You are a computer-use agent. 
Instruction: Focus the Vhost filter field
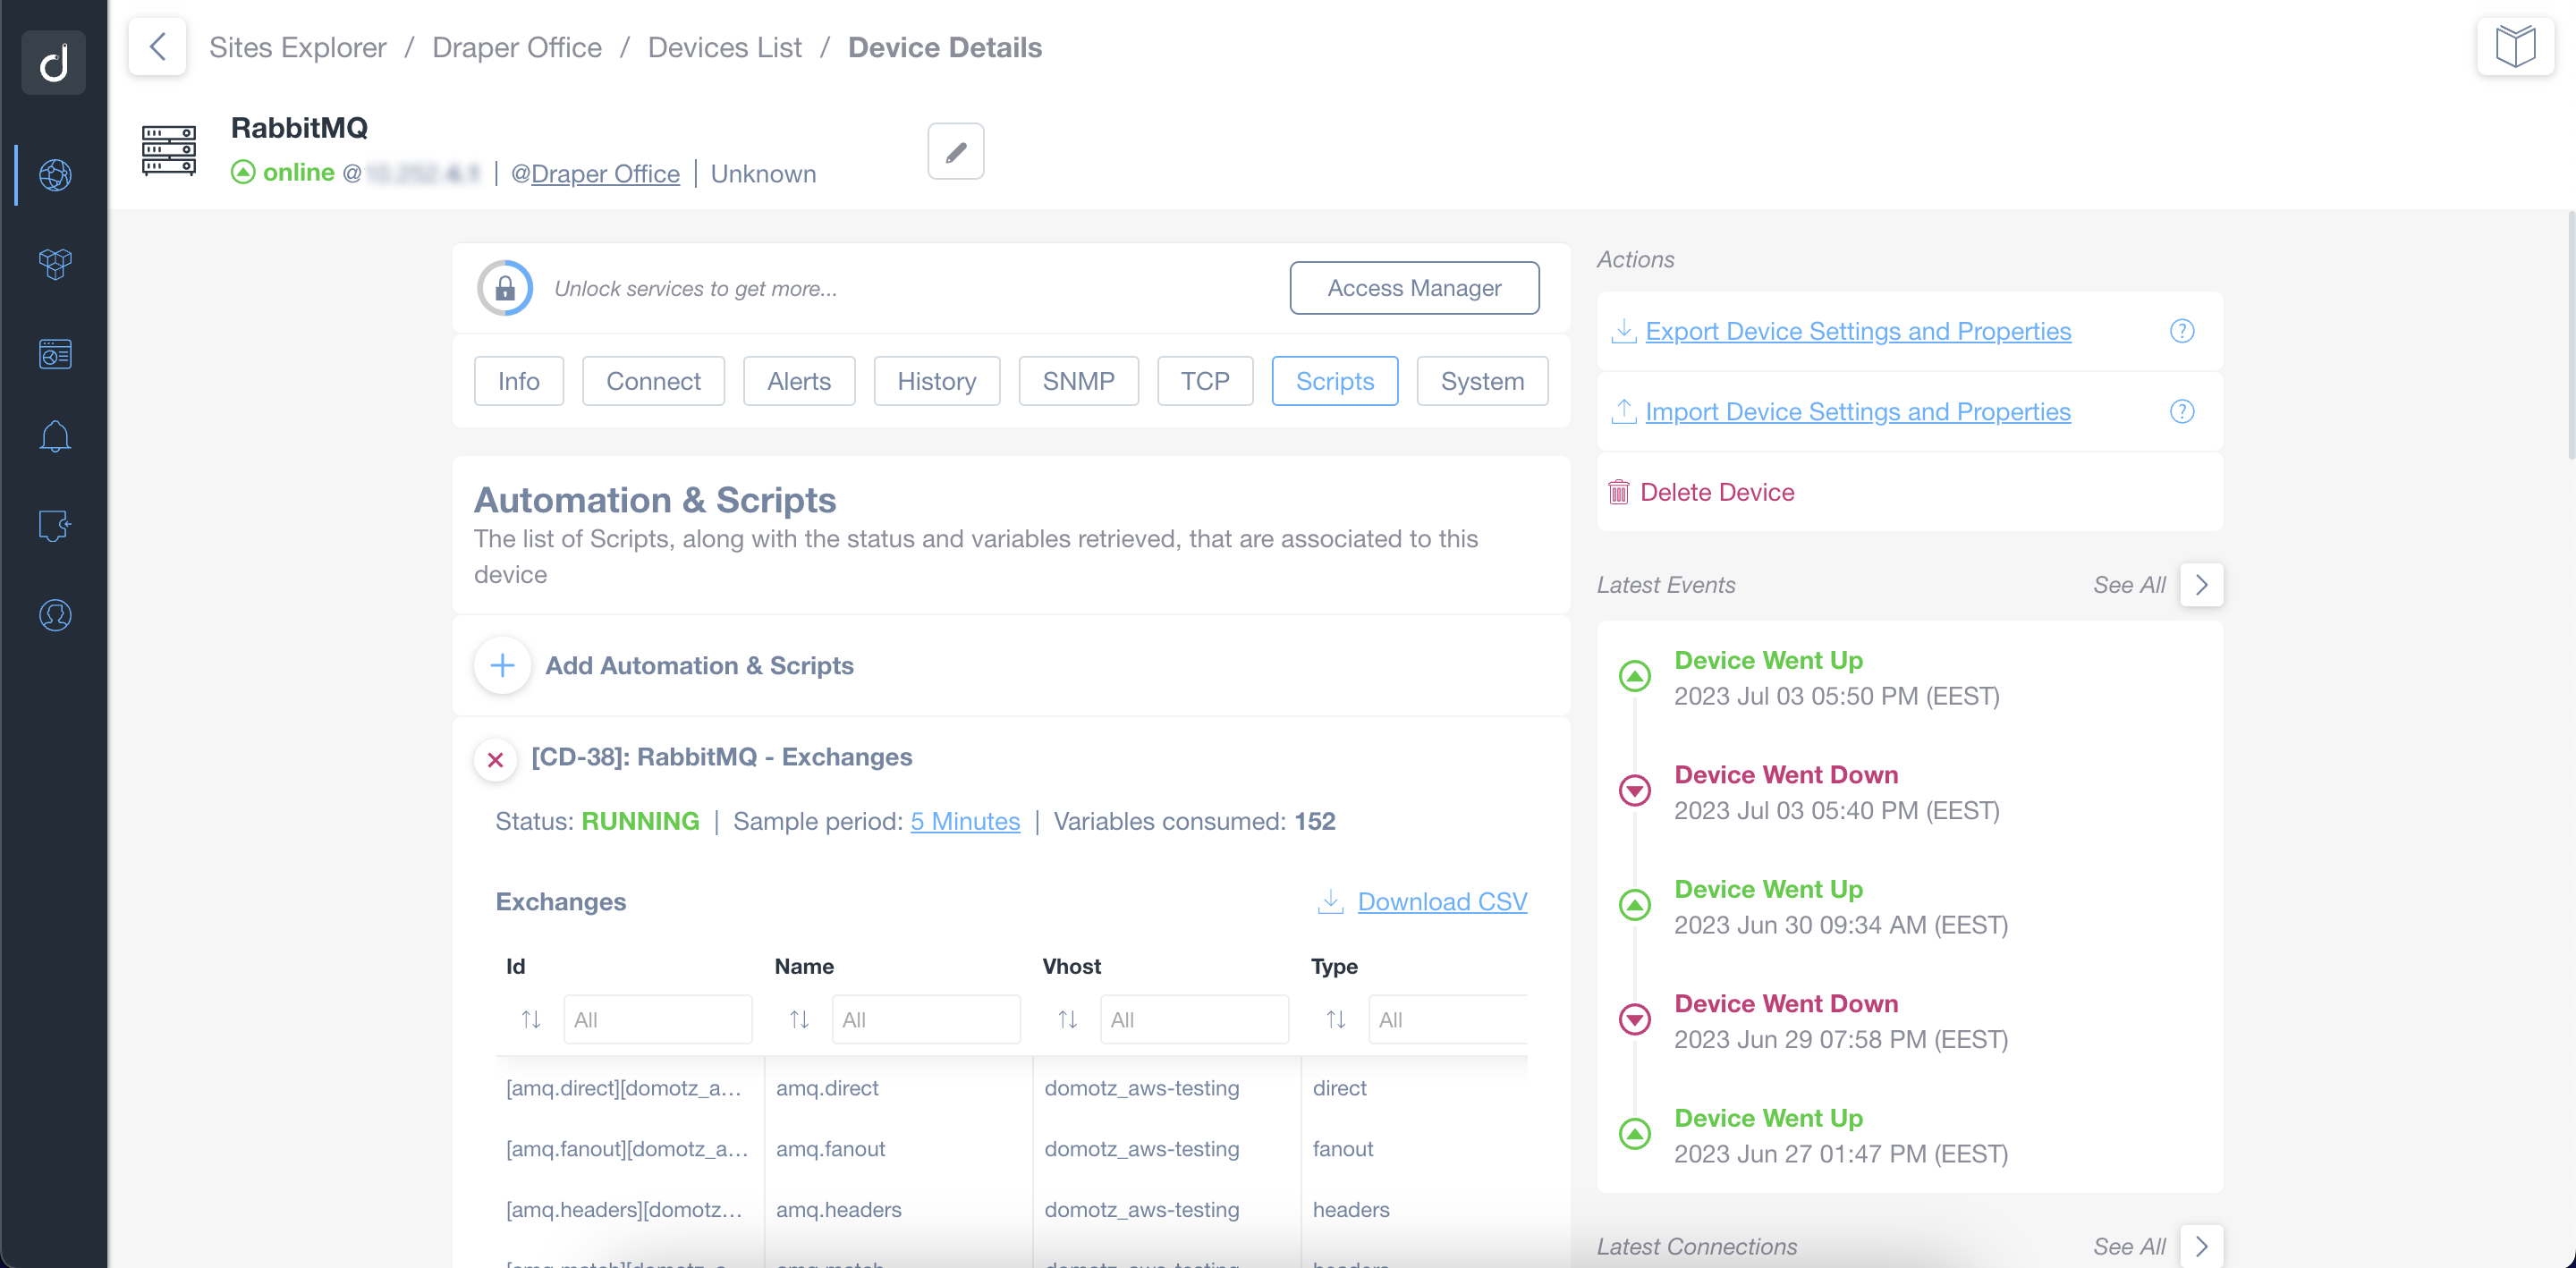click(x=1194, y=1019)
